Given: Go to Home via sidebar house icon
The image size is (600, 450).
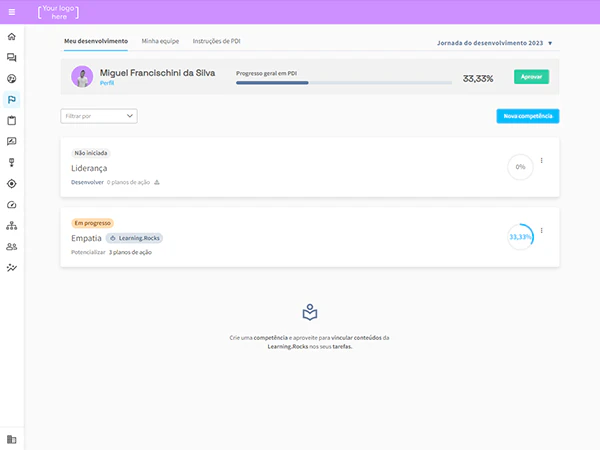Looking at the screenshot, I should (12, 37).
